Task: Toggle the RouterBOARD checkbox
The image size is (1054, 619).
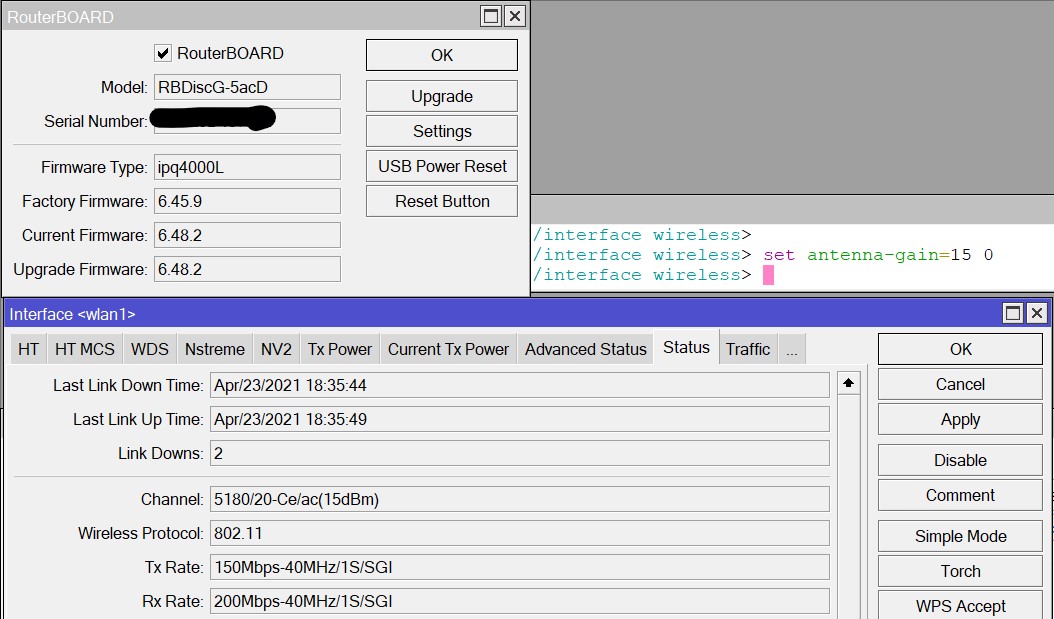Action: click(163, 53)
